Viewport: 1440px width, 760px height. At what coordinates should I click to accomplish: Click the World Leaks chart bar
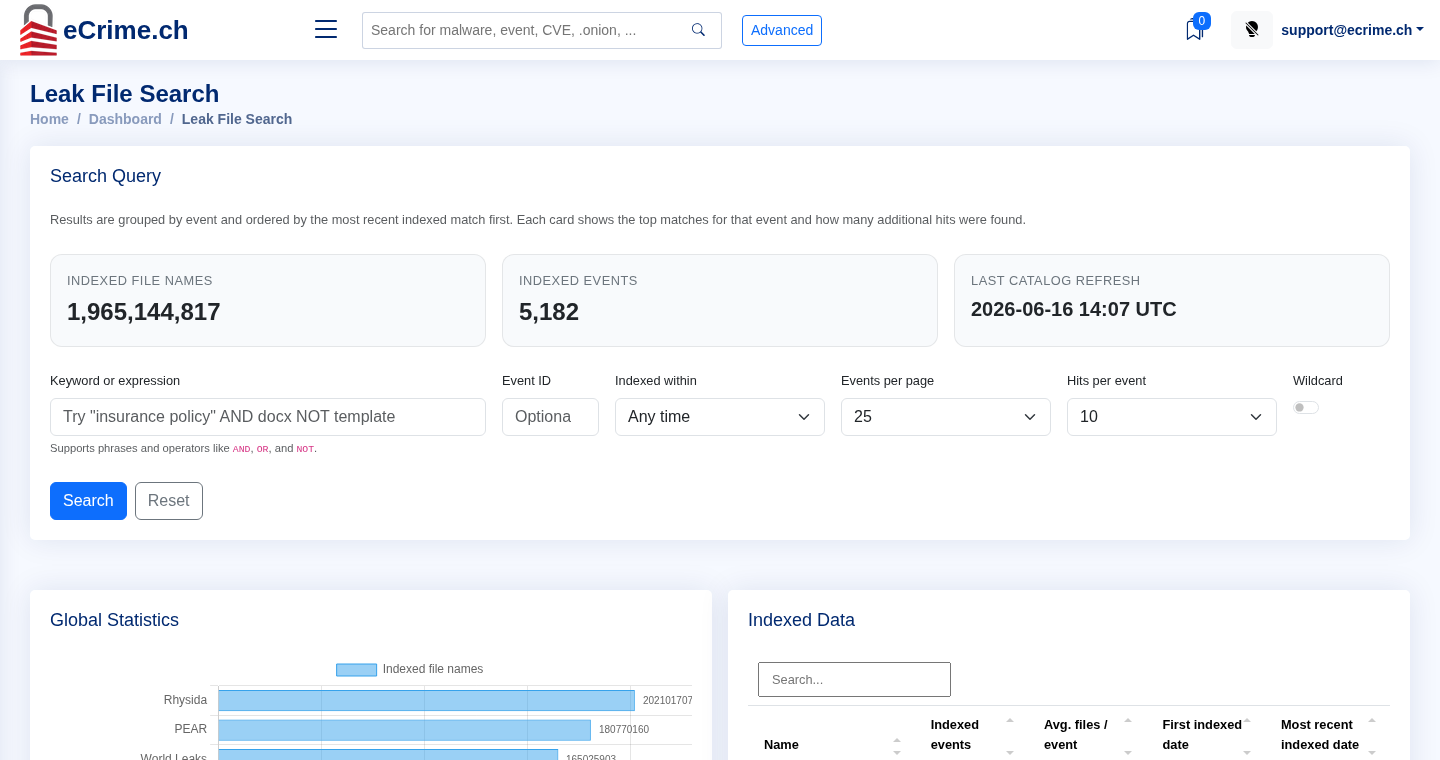pyautogui.click(x=388, y=754)
